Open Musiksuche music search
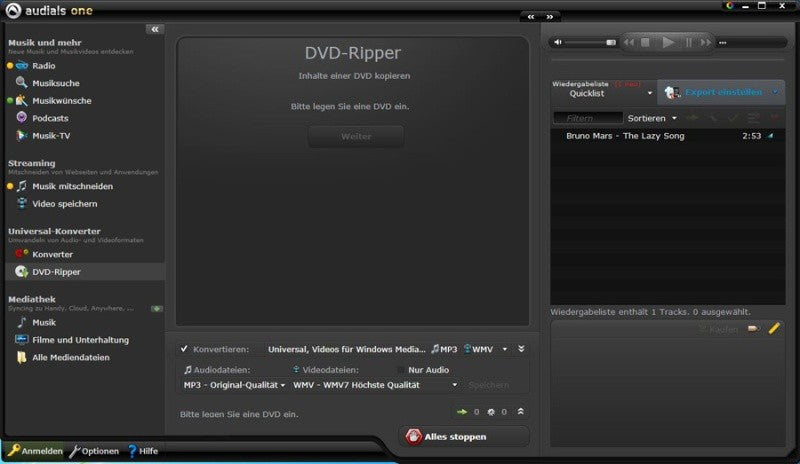800x464 pixels. pyautogui.click(x=56, y=83)
